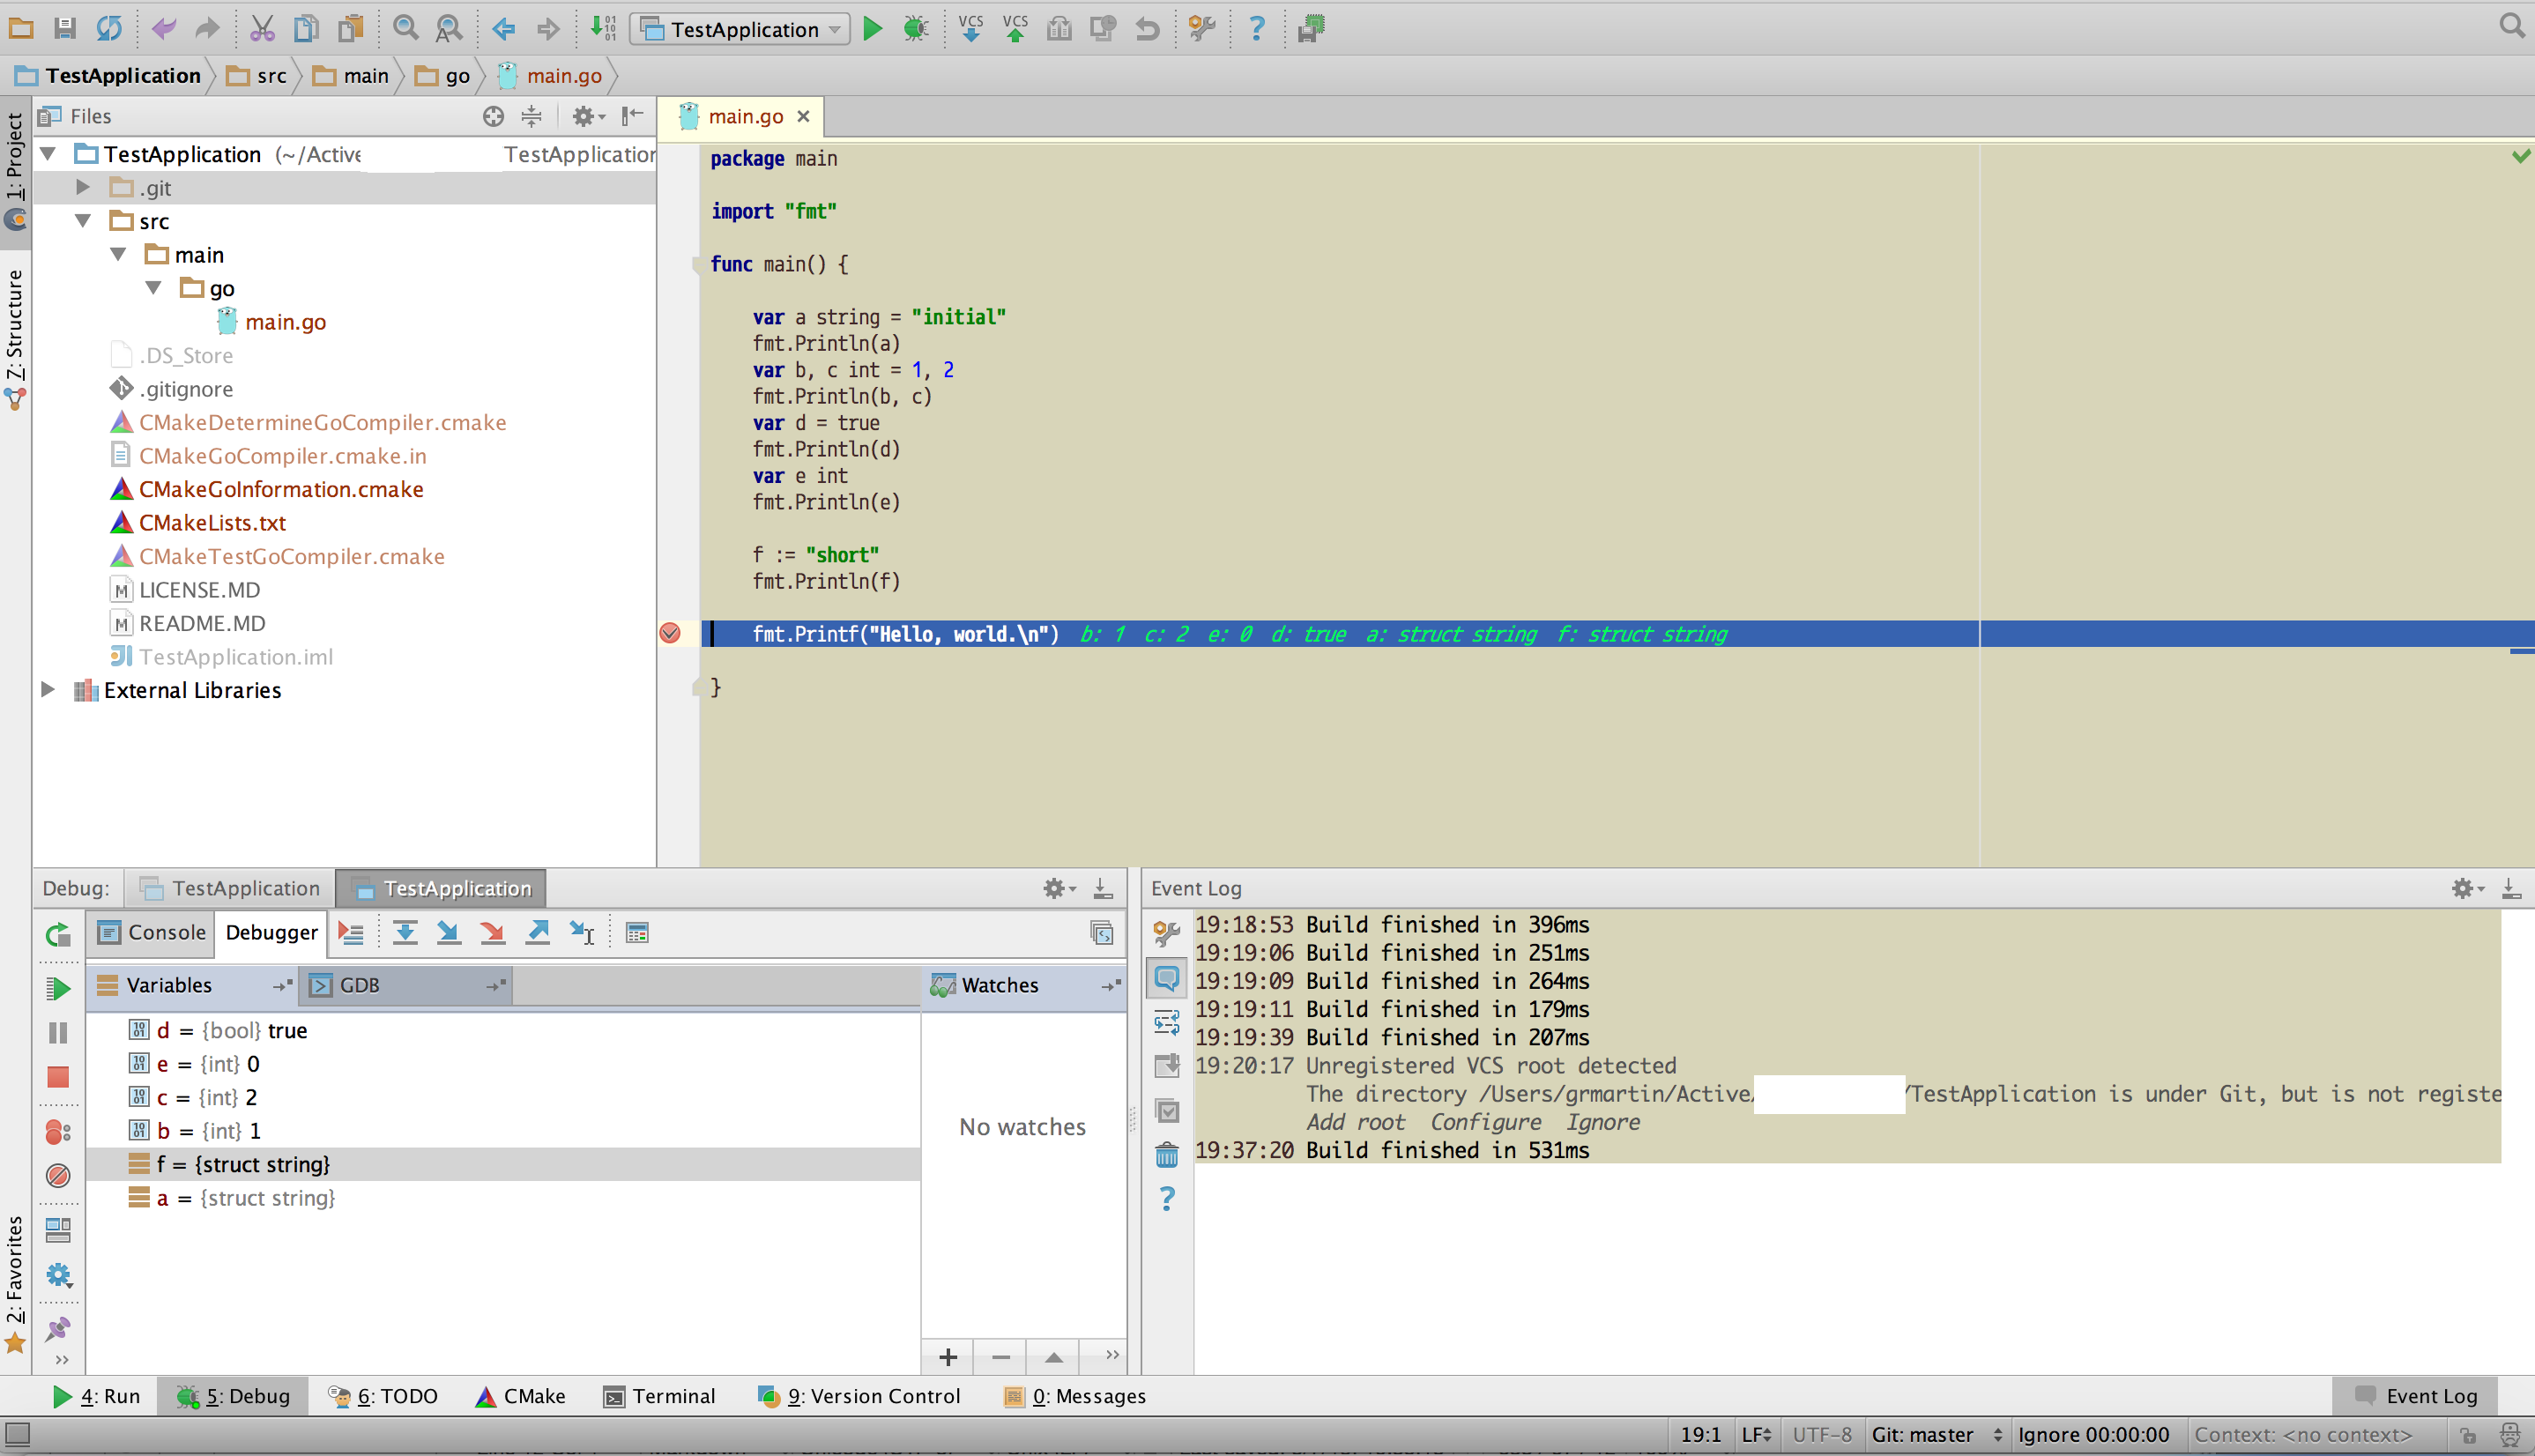
Task: Toggle the breakpoint on the Printf line
Action: pyautogui.click(x=670, y=633)
